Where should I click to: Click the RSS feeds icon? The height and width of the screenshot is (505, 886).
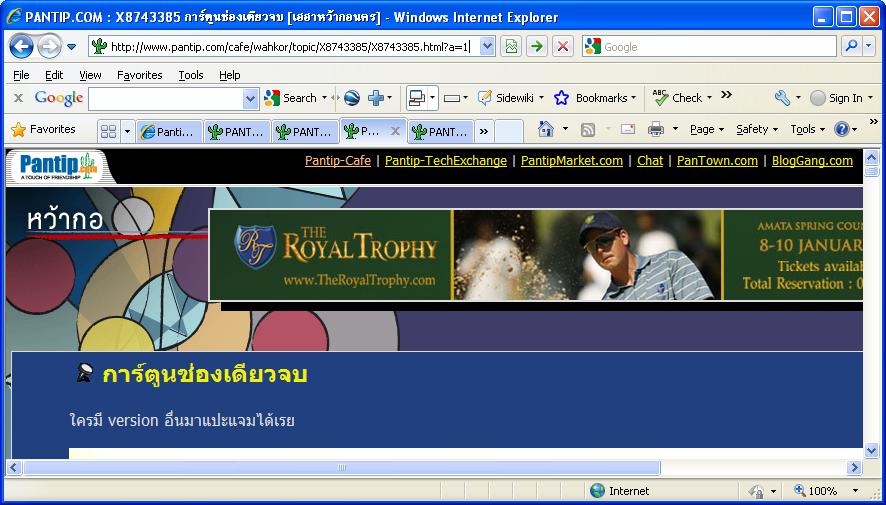[588, 130]
